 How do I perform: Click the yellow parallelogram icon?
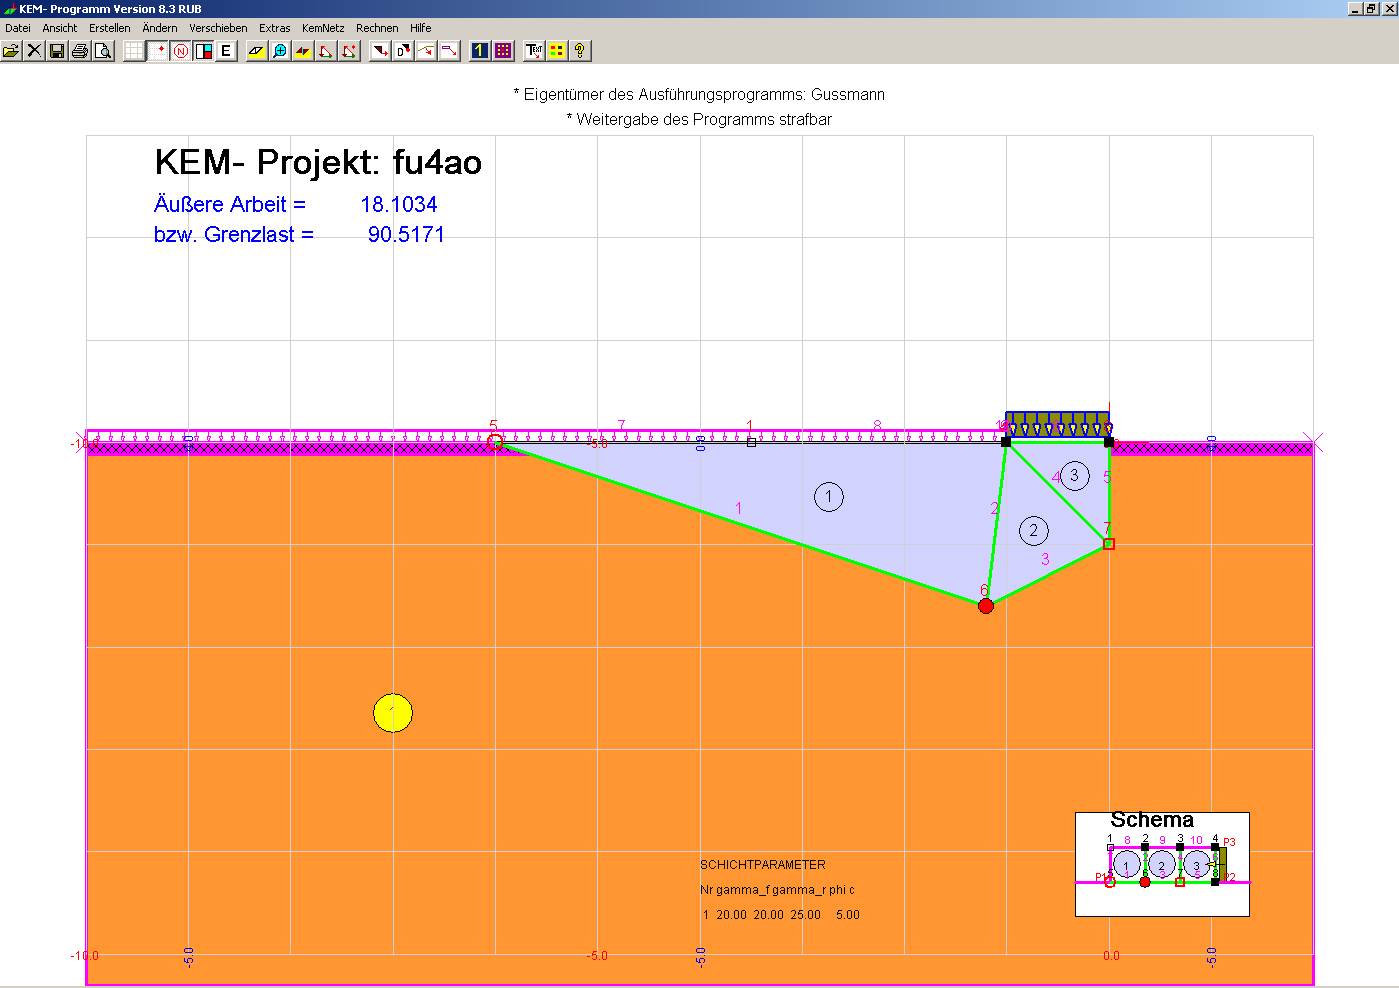pos(257,50)
